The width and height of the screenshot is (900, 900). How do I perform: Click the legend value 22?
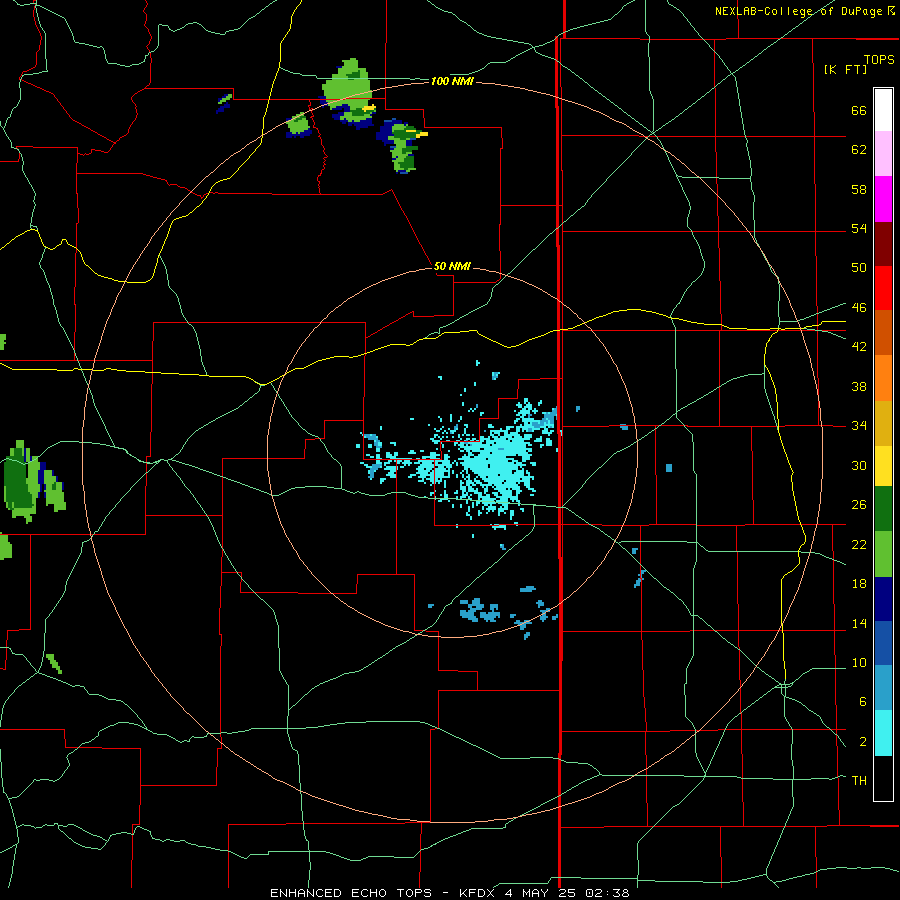point(859,544)
